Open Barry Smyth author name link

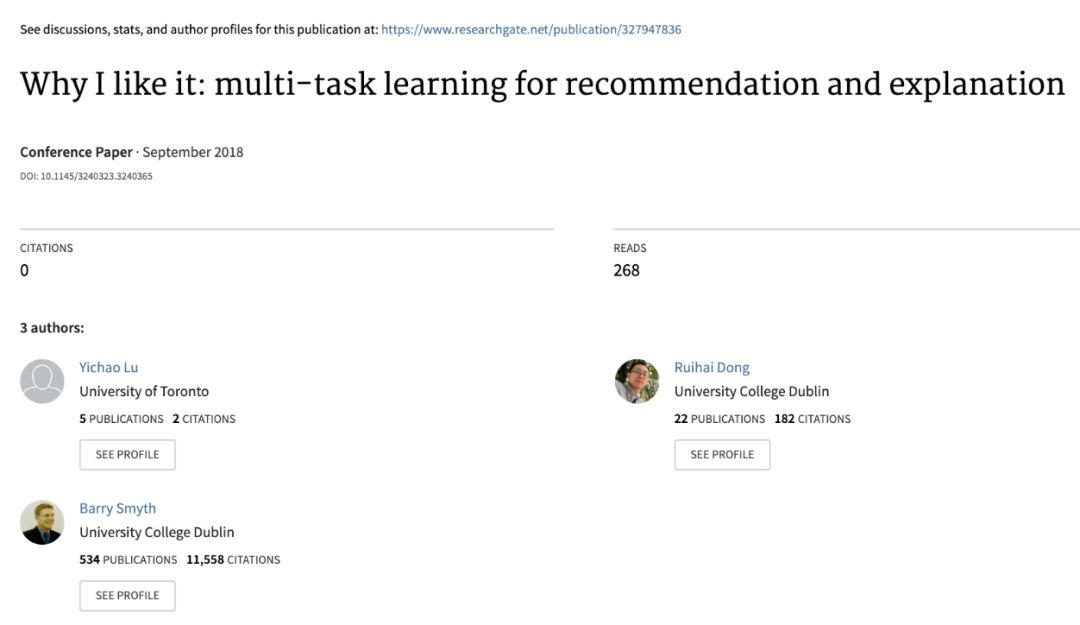(x=118, y=508)
